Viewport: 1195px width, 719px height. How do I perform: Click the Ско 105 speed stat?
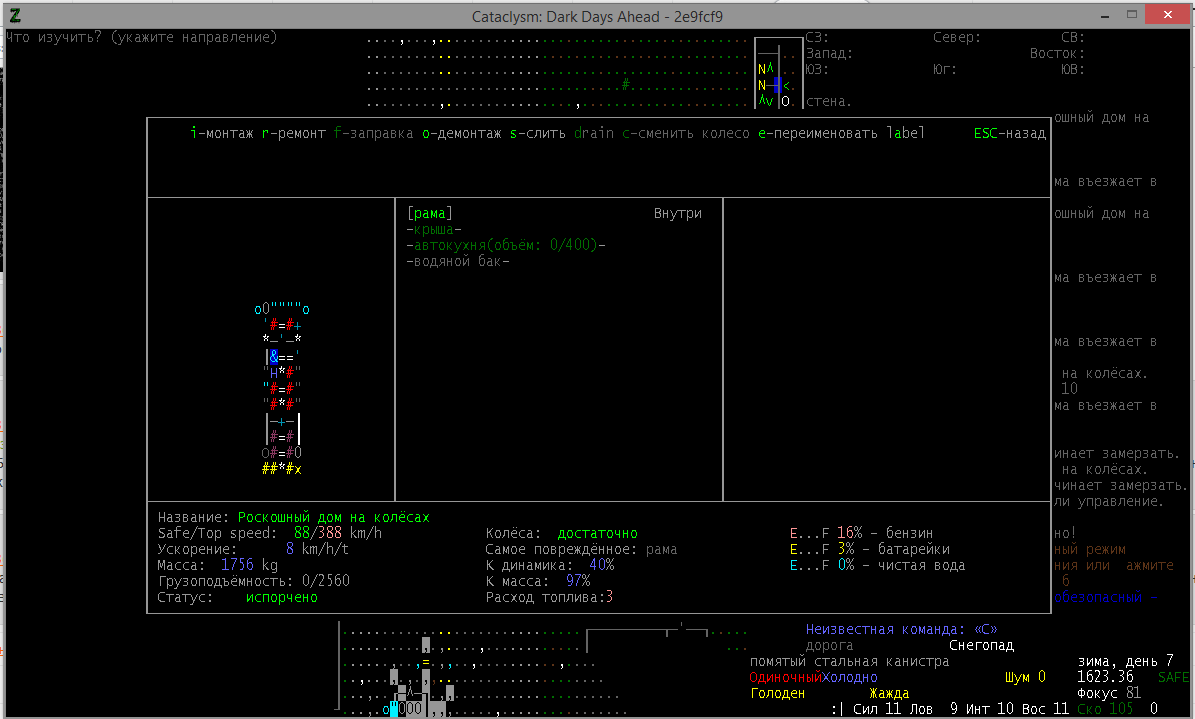click(x=1105, y=709)
